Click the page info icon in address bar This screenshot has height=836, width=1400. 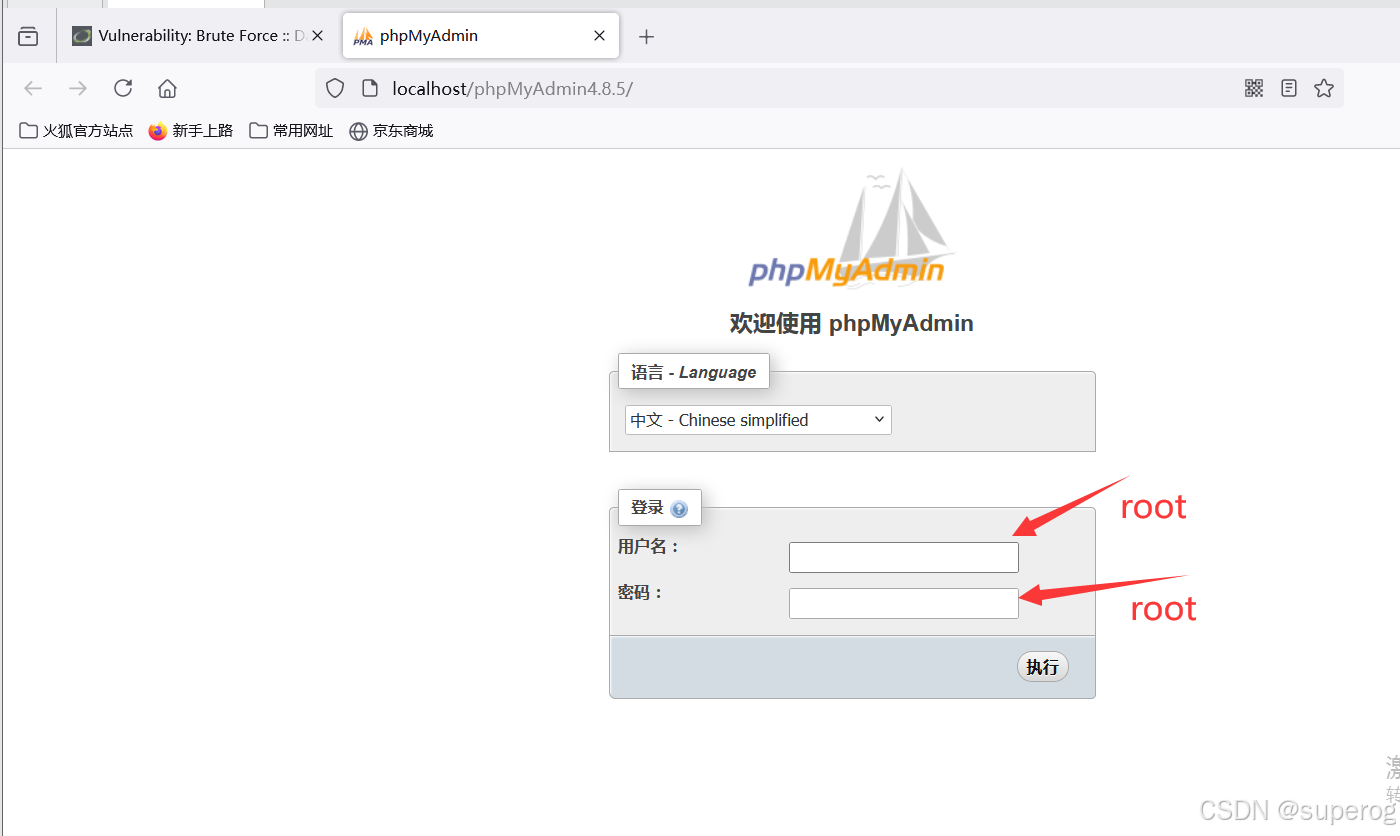[x=368, y=88]
